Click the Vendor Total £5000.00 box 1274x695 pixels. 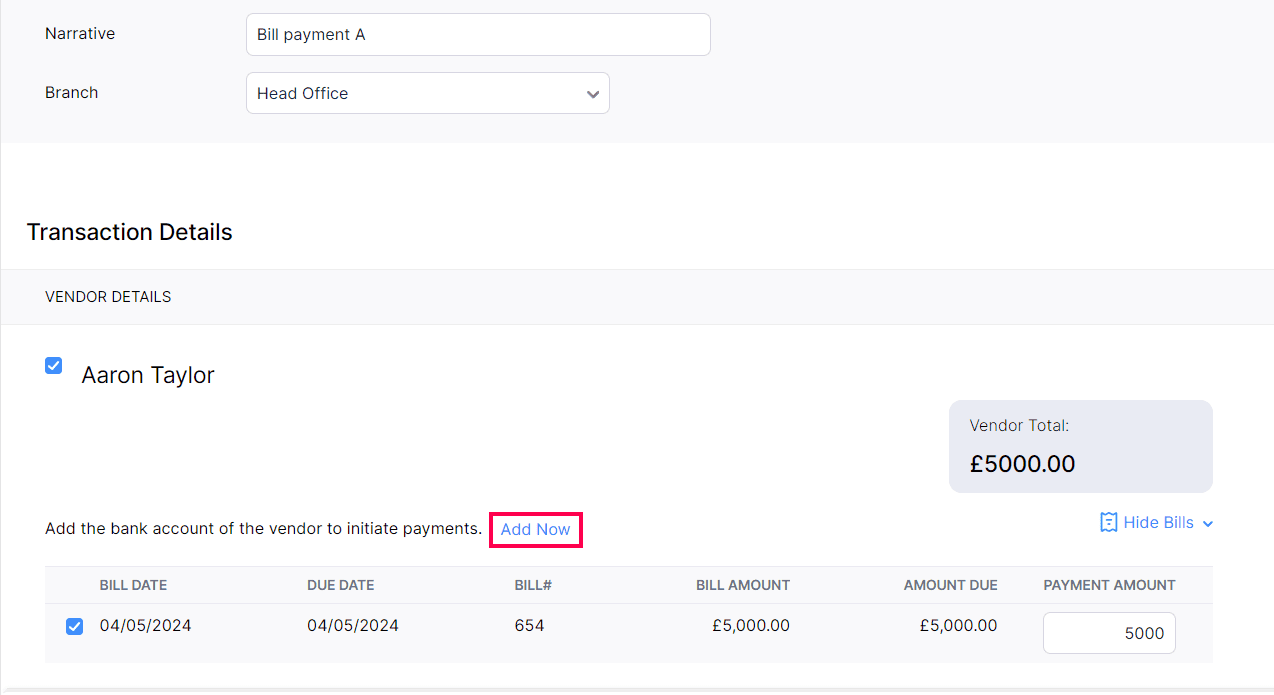[1080, 446]
